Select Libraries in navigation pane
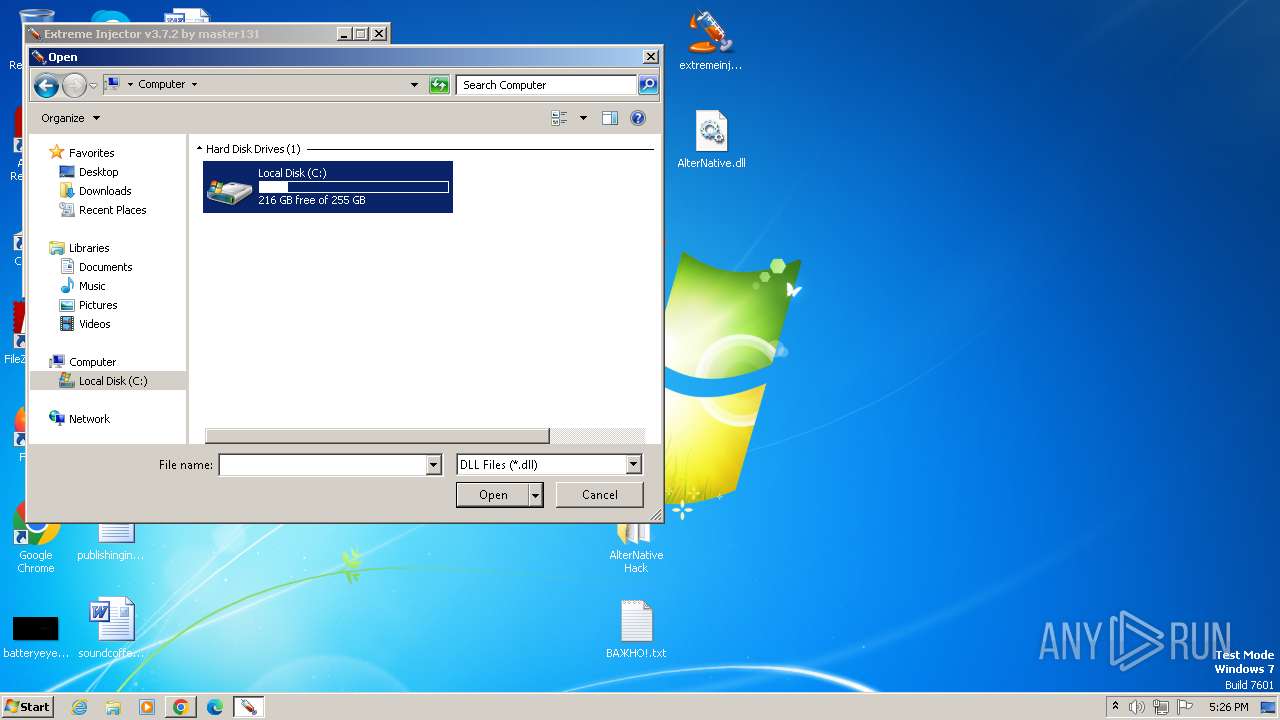The image size is (1280, 720). (x=89, y=248)
